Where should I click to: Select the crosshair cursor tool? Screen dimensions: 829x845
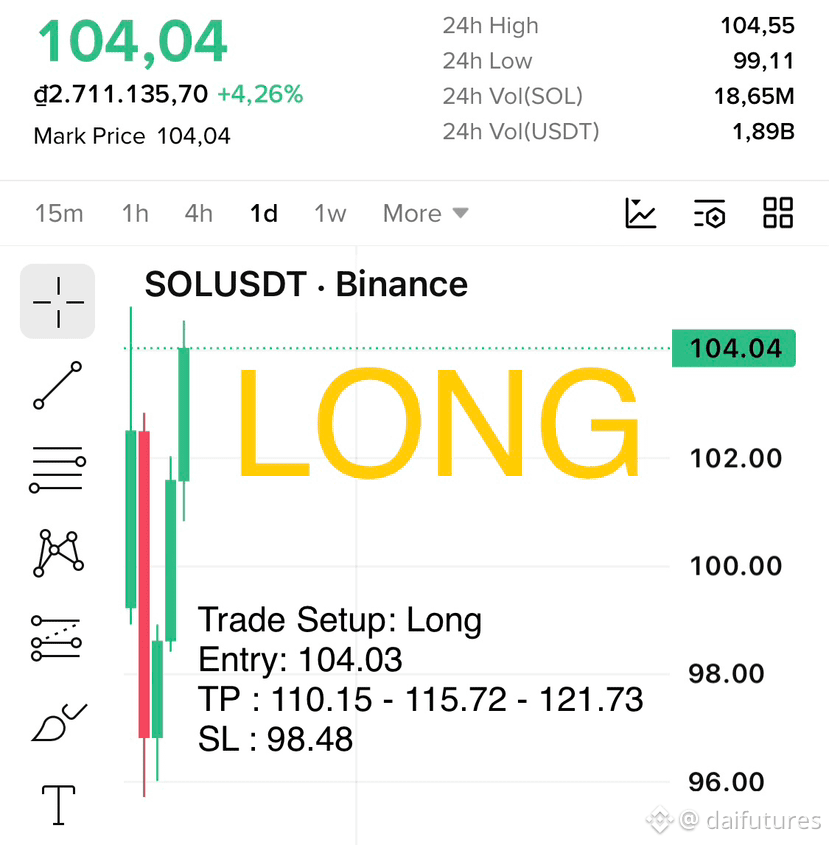coord(58,301)
